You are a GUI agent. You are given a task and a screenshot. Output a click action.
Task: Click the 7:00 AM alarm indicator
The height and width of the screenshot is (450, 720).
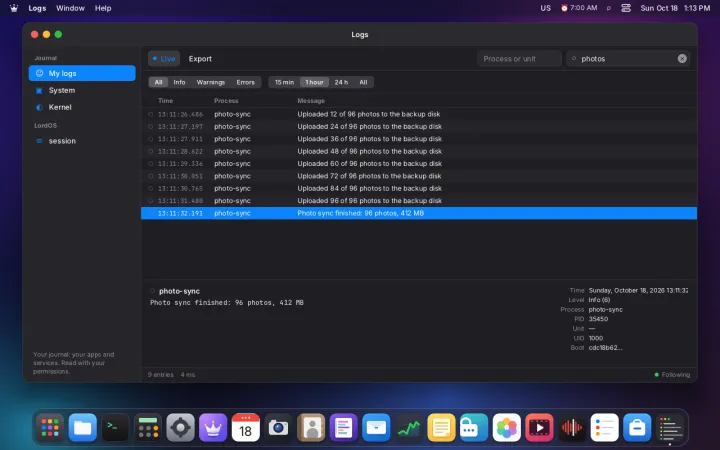pos(579,8)
